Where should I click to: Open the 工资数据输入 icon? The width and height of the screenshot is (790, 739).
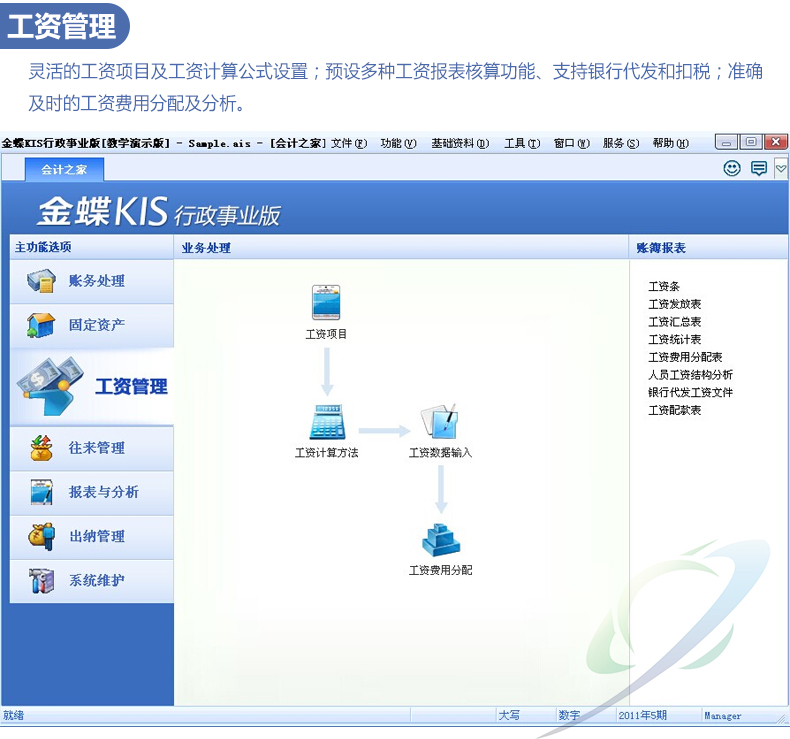click(440, 422)
